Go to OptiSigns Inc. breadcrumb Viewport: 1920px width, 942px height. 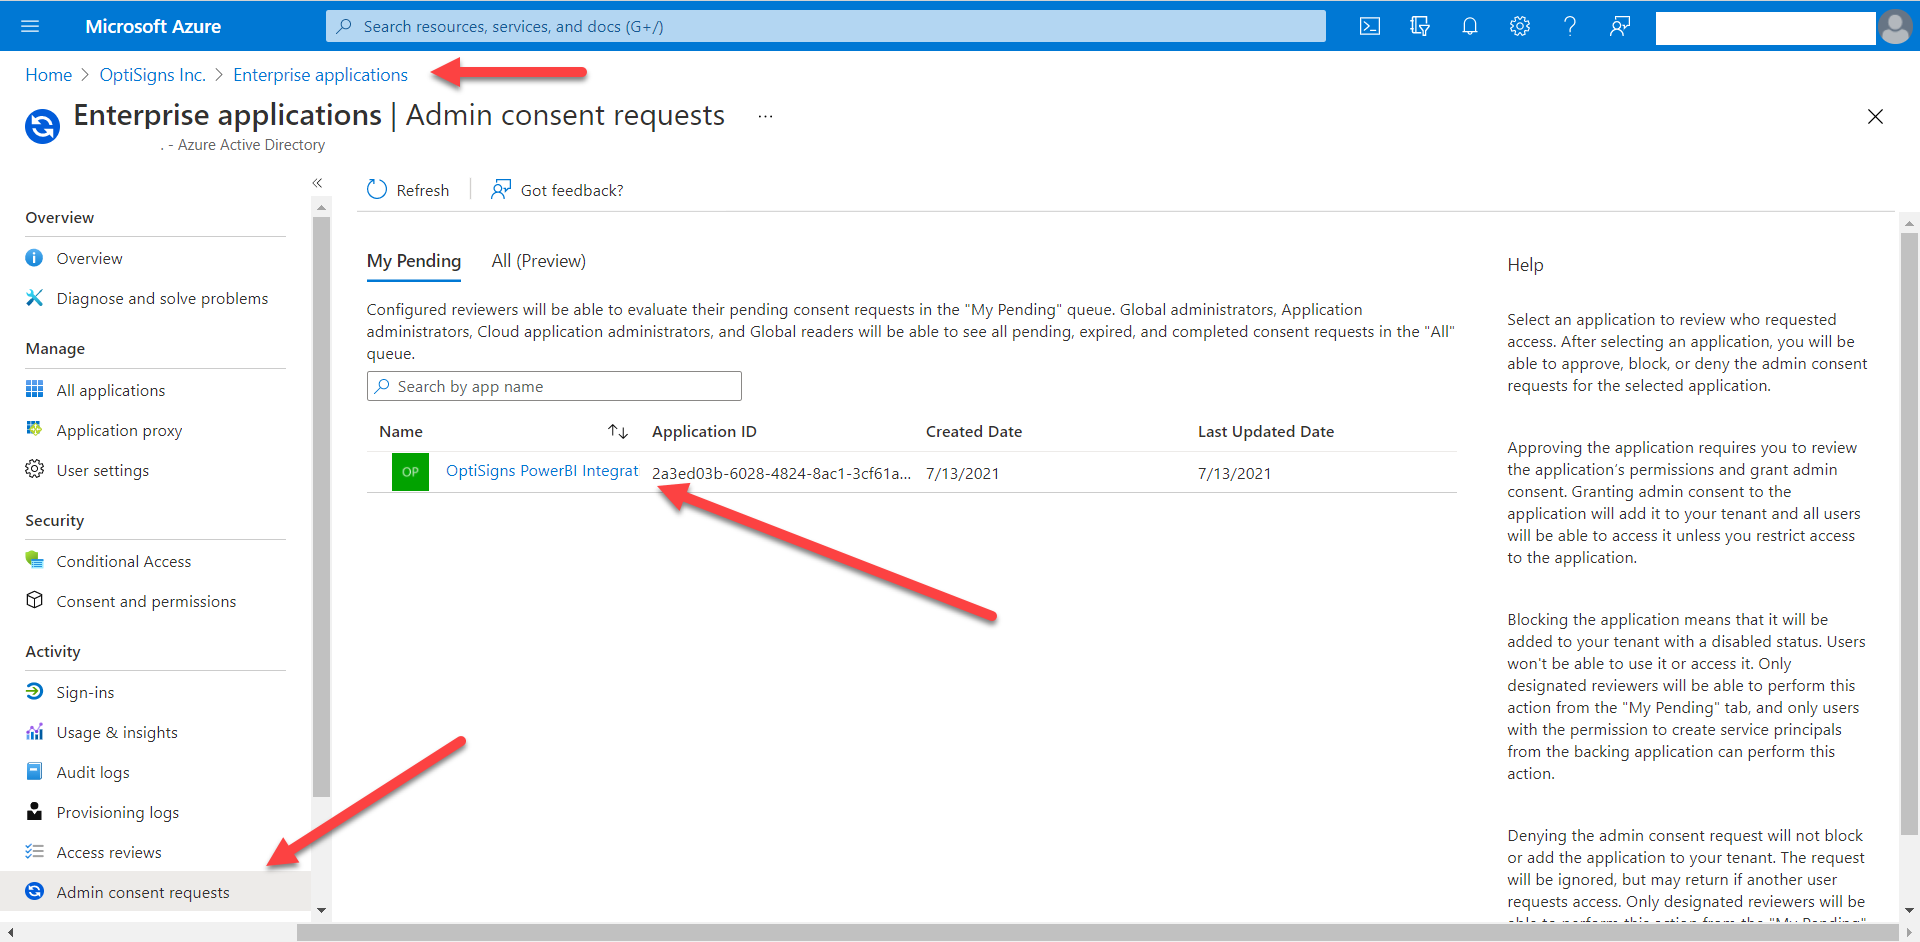click(152, 75)
